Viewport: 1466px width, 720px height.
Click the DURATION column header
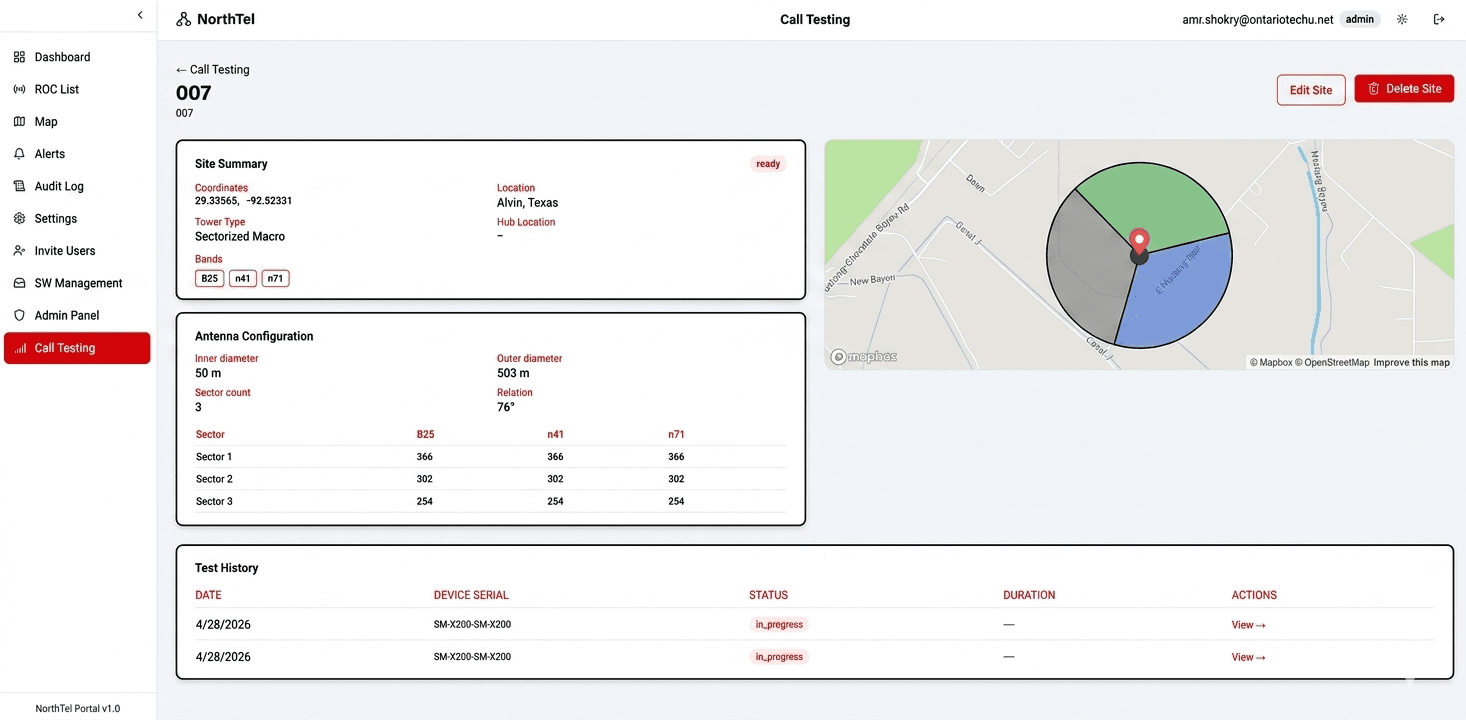1029,595
